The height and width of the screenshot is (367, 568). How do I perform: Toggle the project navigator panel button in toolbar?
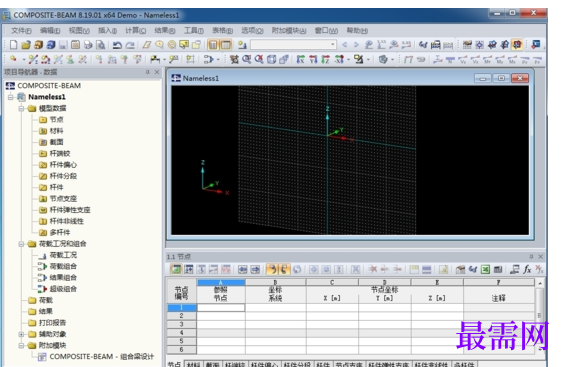point(213,45)
